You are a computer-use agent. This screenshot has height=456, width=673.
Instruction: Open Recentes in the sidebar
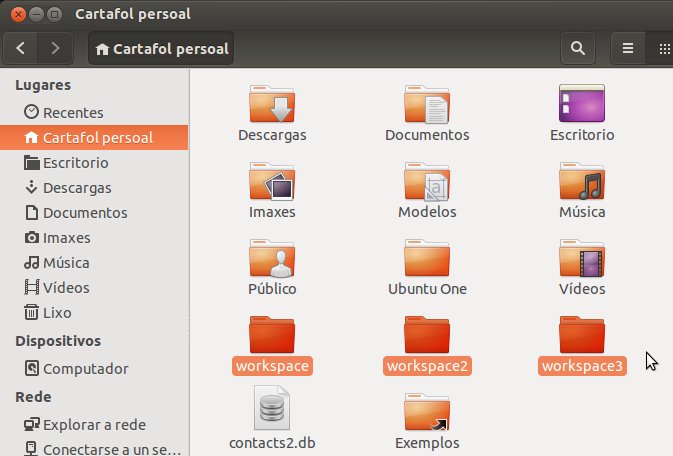point(94,112)
